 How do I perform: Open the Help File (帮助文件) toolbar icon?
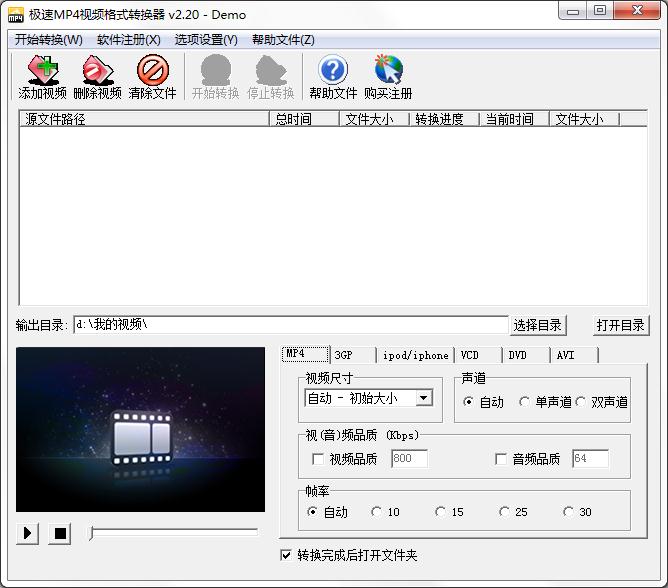[333, 69]
